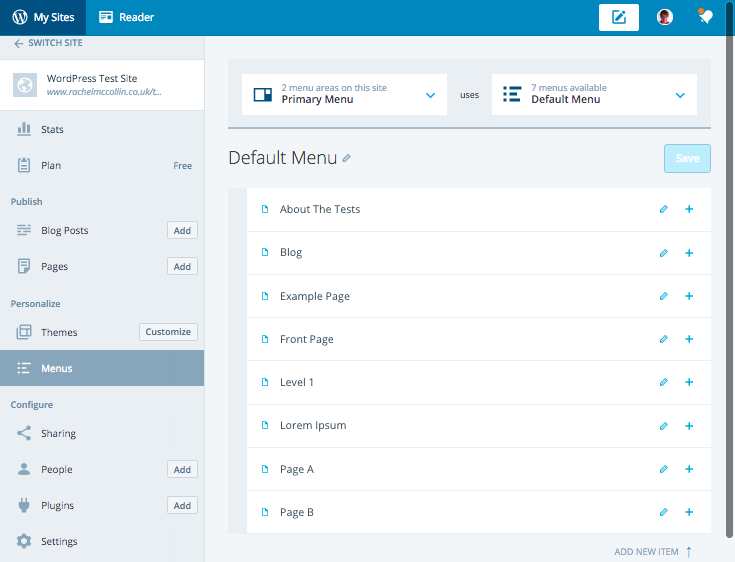This screenshot has height=562, width=735.
Task: Open My Sites in the top bar
Action: point(43,17)
